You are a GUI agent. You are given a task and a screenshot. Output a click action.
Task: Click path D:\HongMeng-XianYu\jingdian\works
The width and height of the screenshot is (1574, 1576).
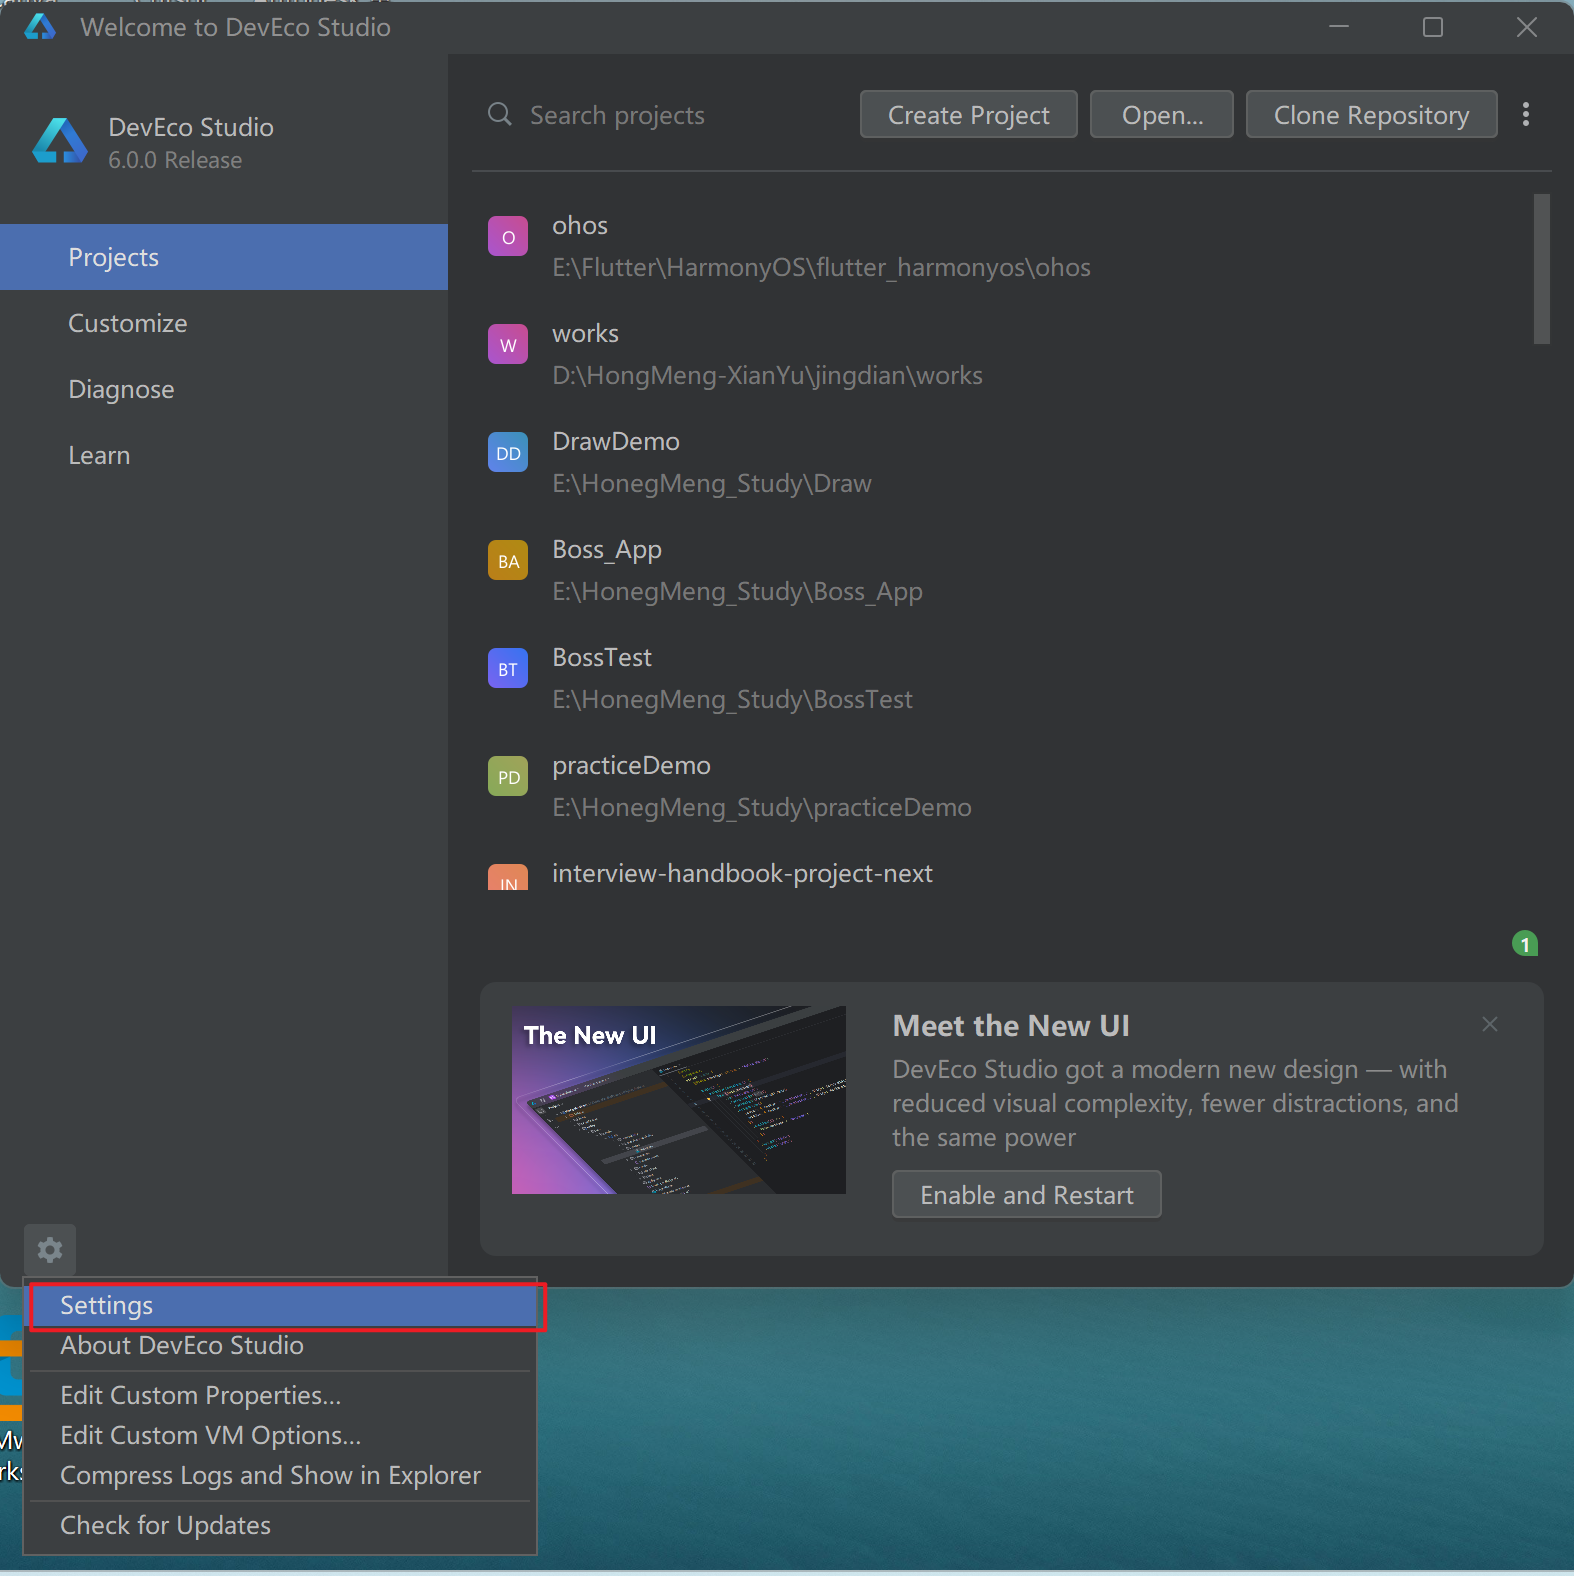(768, 375)
